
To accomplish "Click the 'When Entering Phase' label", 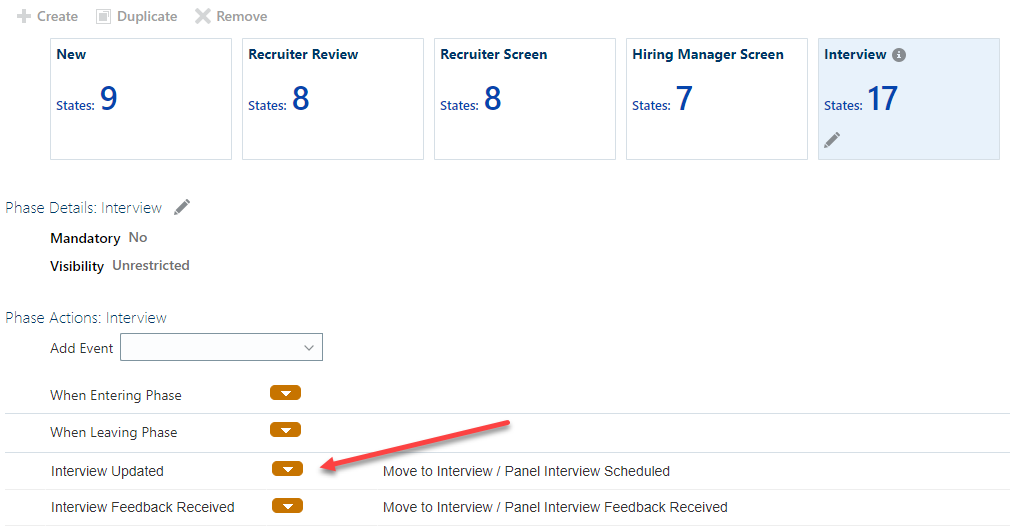I will pos(116,395).
